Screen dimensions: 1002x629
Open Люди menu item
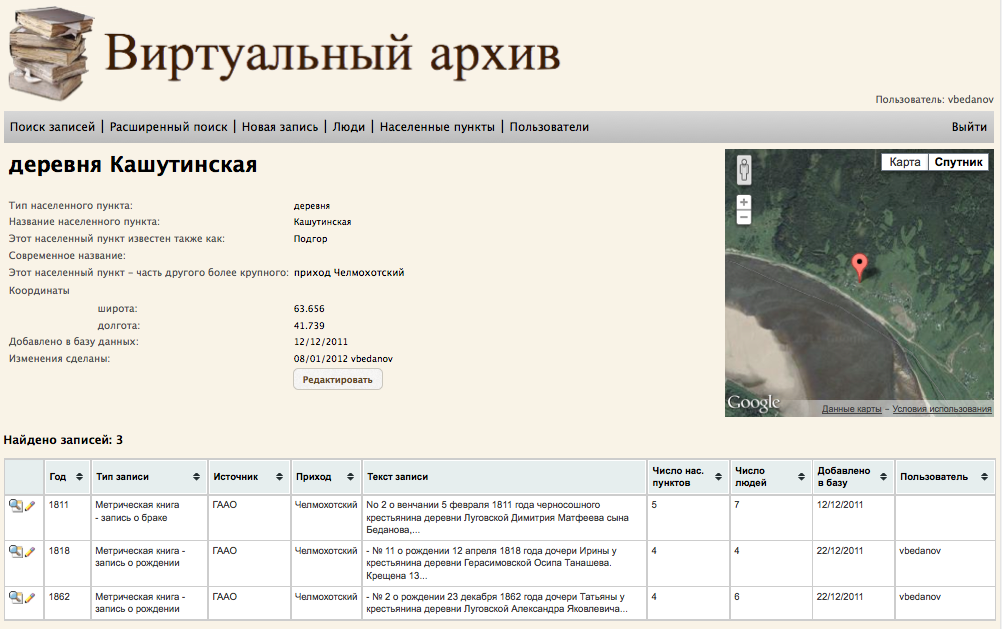(349, 127)
